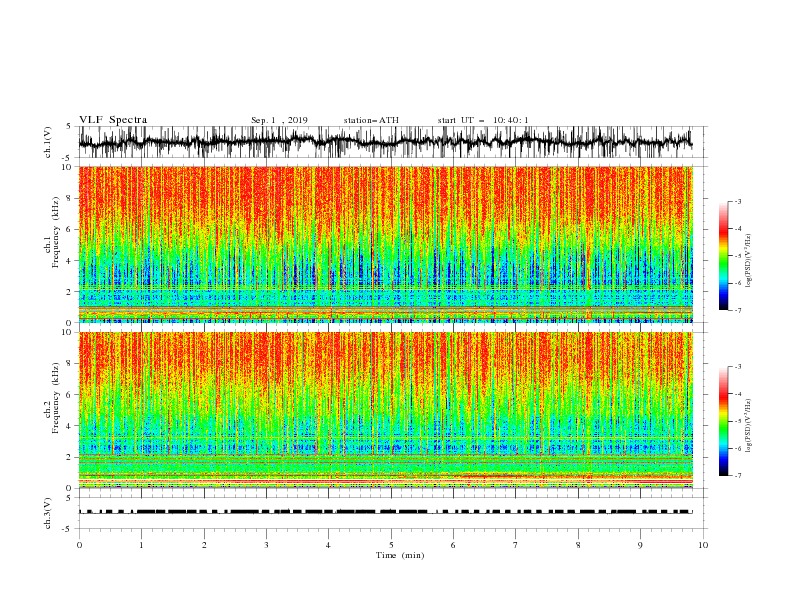This screenshot has width=792, height=612.
Task: Click the ch.1 color scale bar
Action: pos(723,255)
